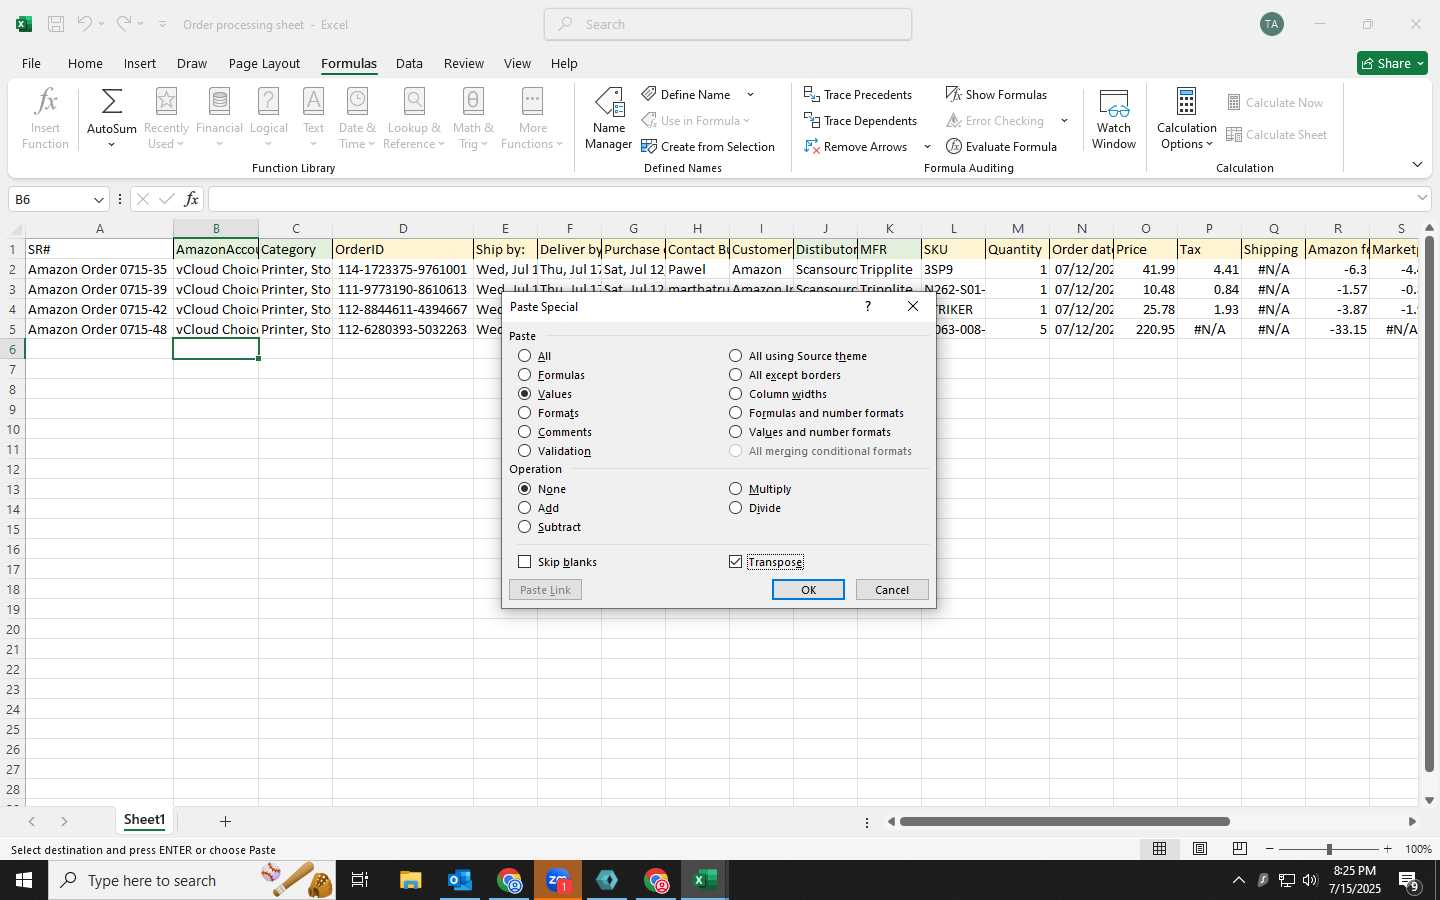Open the Name Box dropdown arrow

pos(98,200)
